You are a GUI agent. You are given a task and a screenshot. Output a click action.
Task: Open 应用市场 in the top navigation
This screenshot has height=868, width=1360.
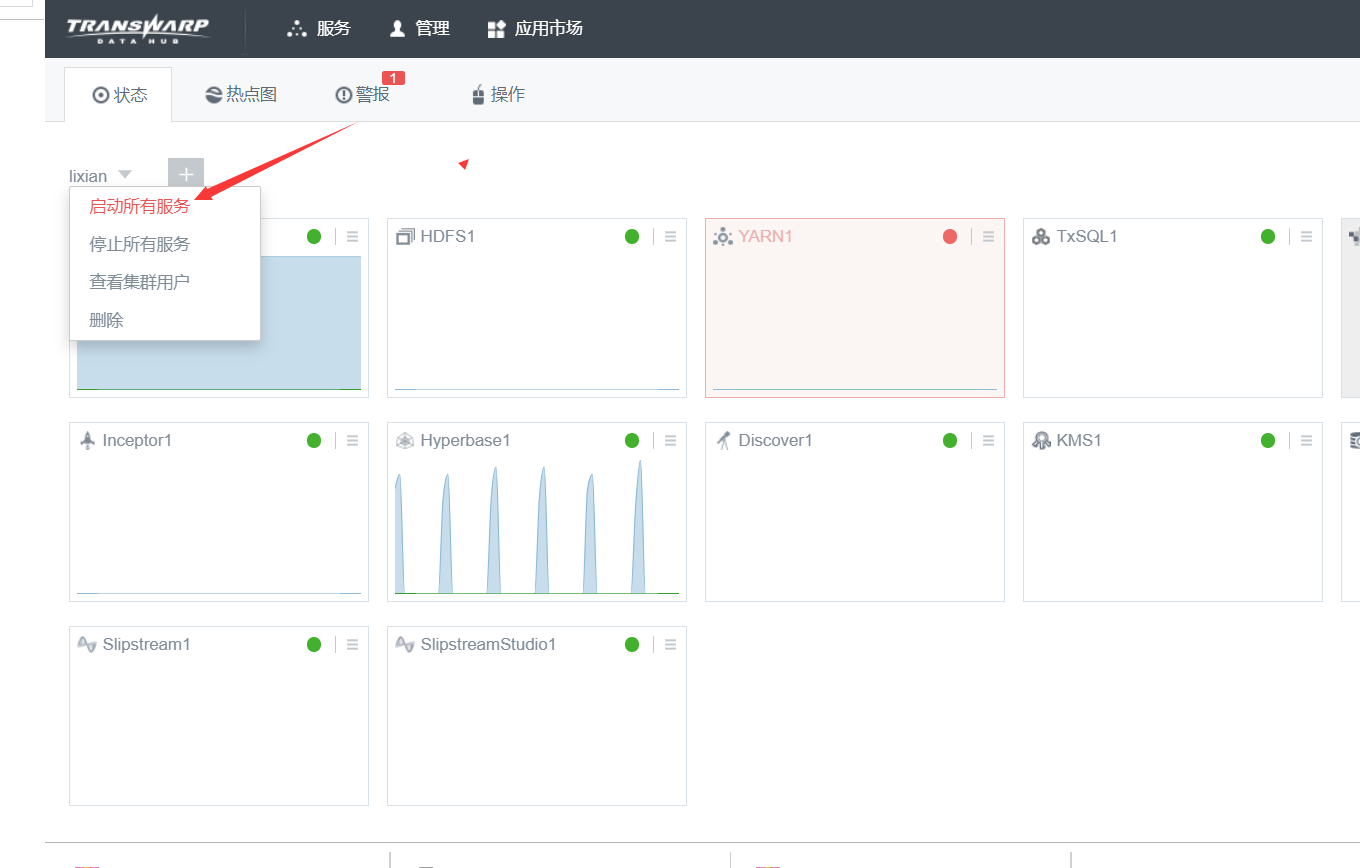[535, 28]
